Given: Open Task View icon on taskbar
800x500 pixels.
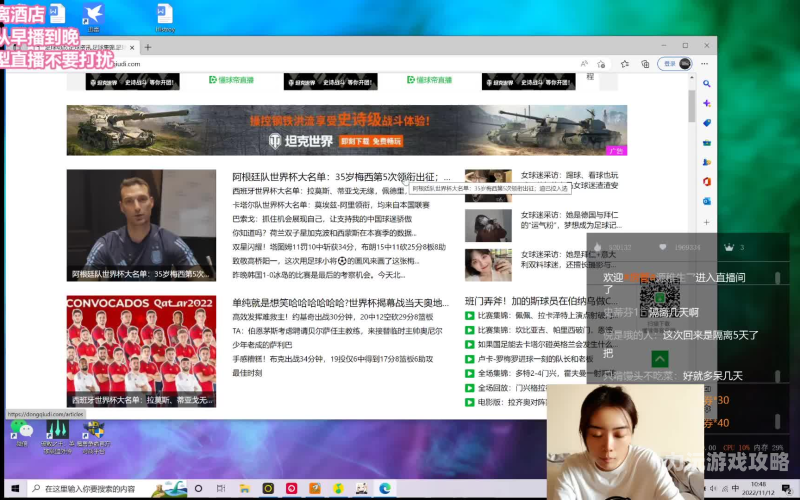Looking at the screenshot, I should point(221,489).
